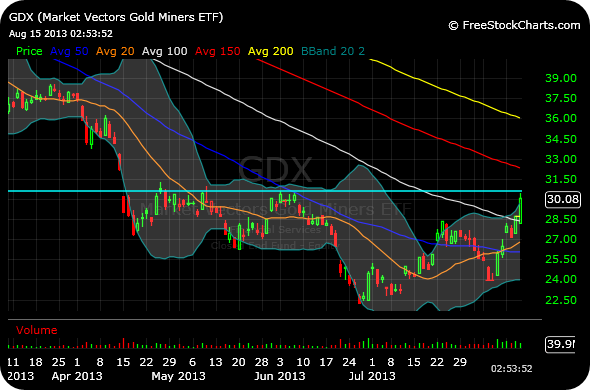This screenshot has width=590, height=390.
Task: Click the 22.50 price axis label
Action: [x=561, y=300]
